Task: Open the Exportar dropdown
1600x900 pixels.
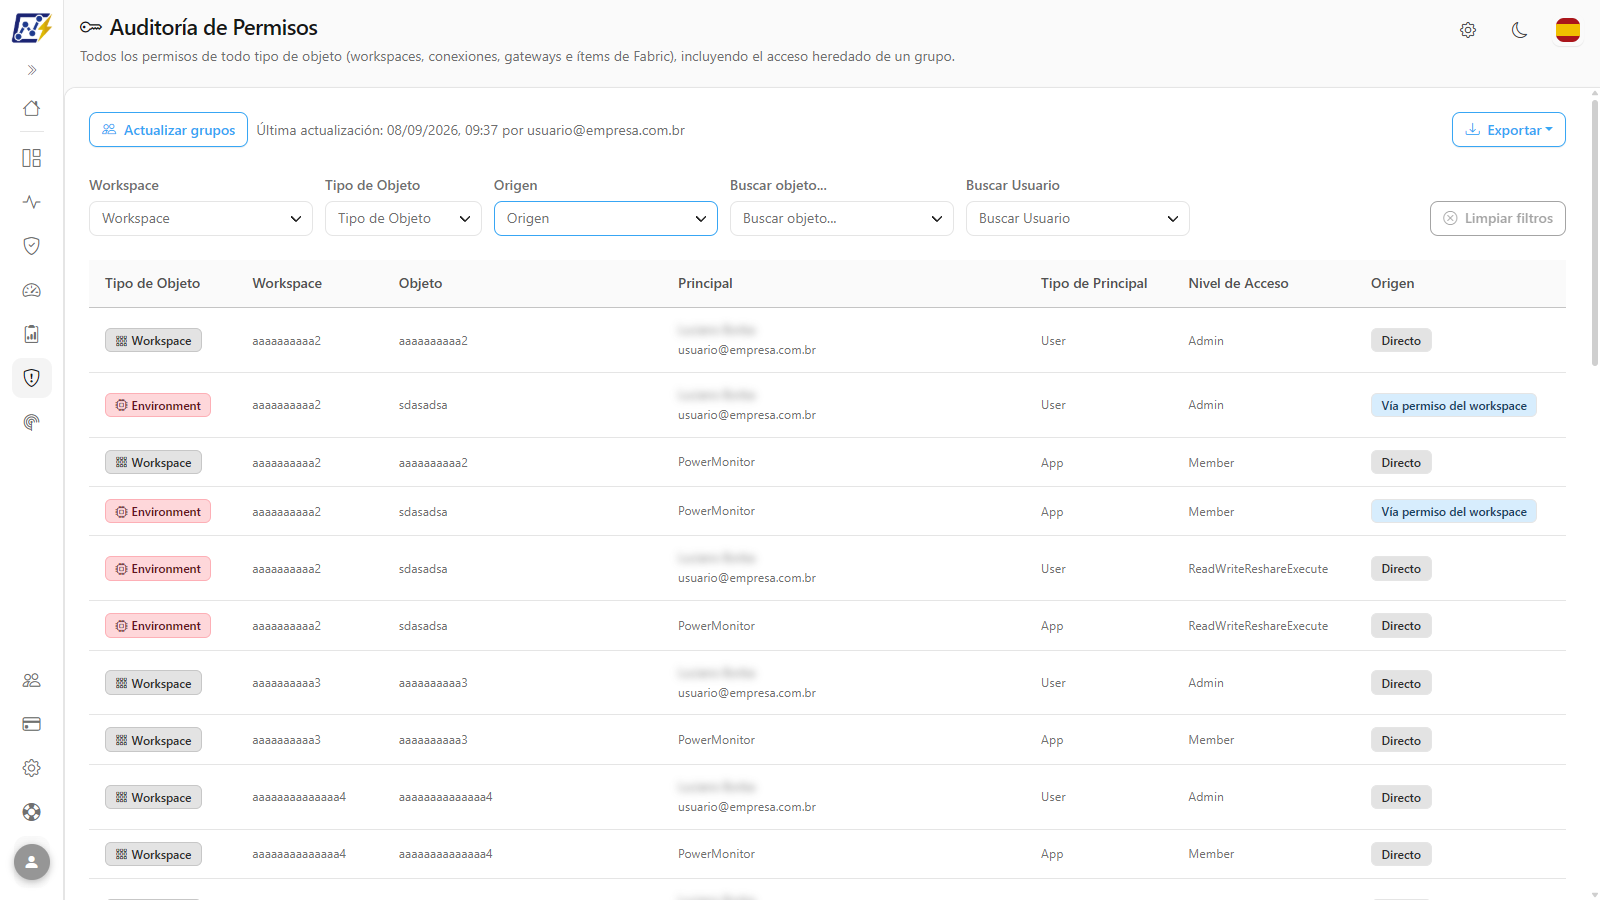Action: (1509, 130)
